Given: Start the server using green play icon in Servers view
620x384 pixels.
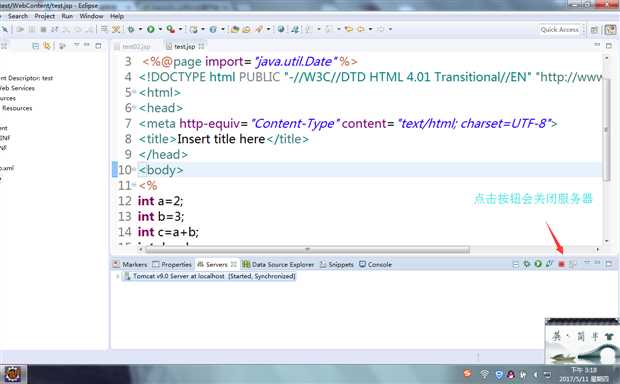Looking at the screenshot, I should pyautogui.click(x=538, y=264).
